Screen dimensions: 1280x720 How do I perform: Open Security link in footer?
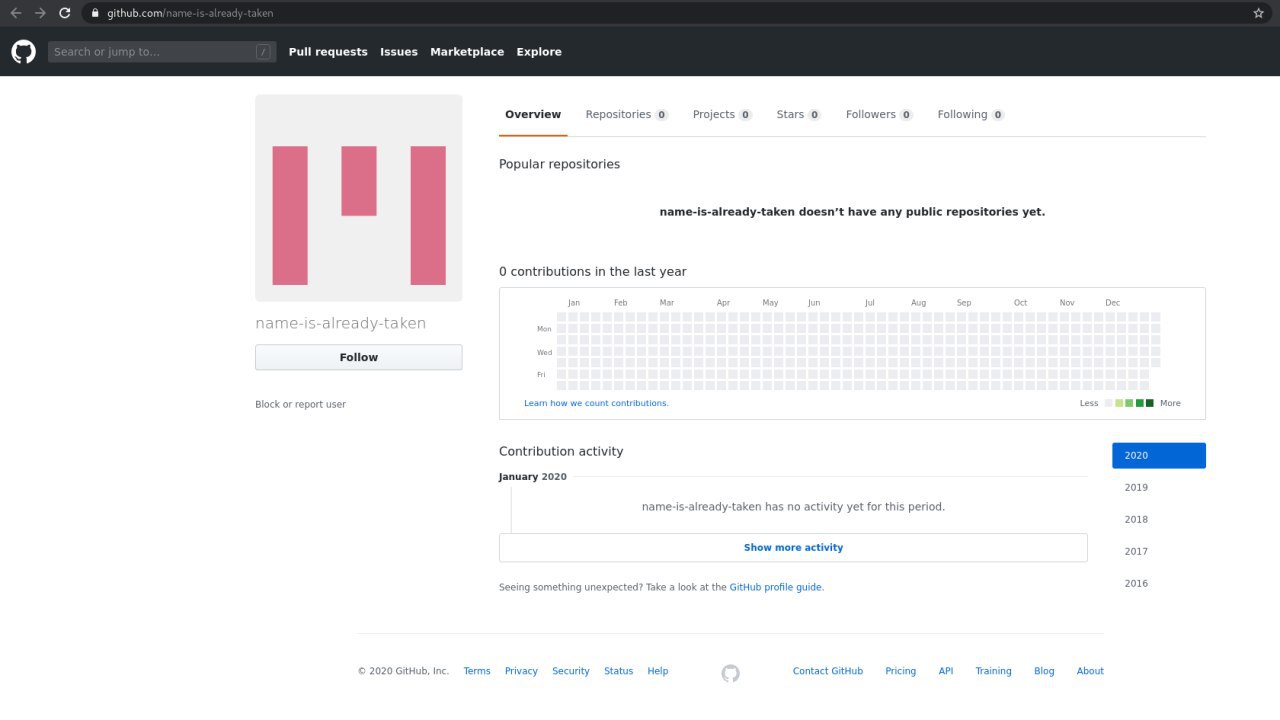(x=571, y=671)
